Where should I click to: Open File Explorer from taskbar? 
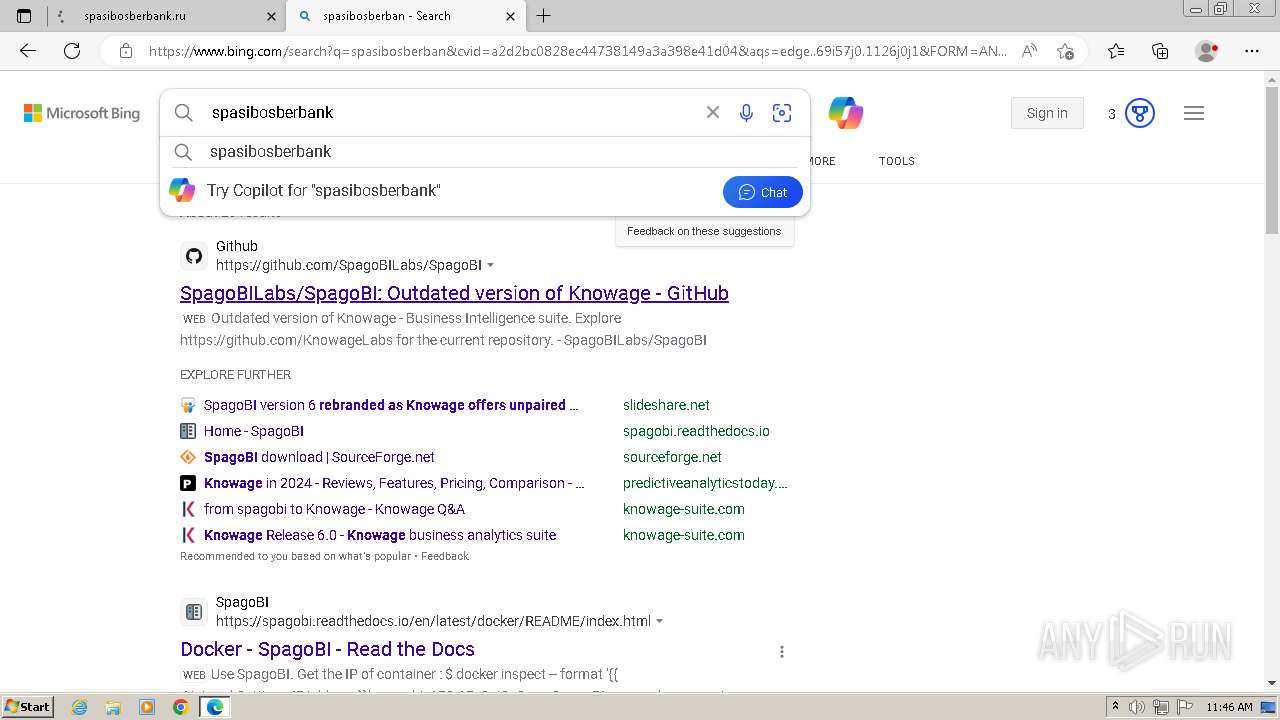point(113,707)
